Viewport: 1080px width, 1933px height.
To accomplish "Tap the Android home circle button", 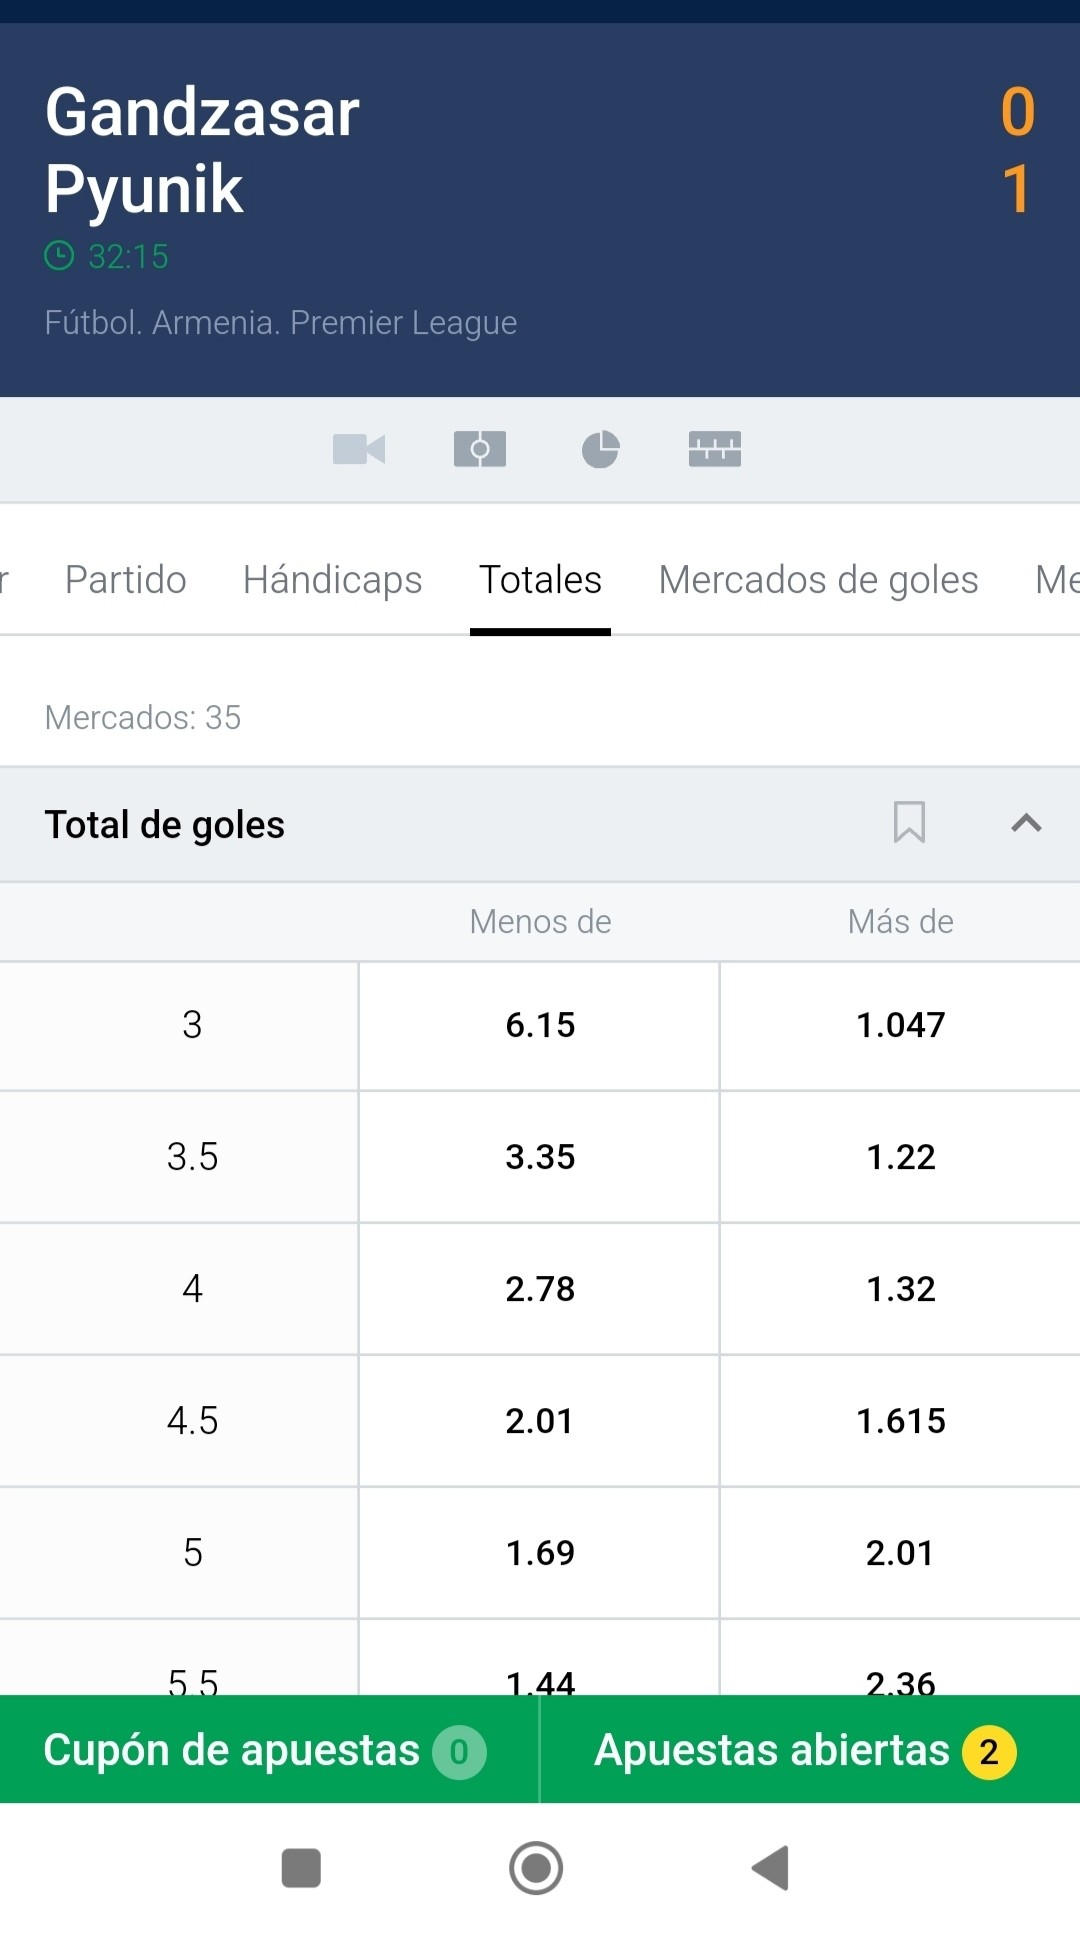I will pyautogui.click(x=536, y=1867).
